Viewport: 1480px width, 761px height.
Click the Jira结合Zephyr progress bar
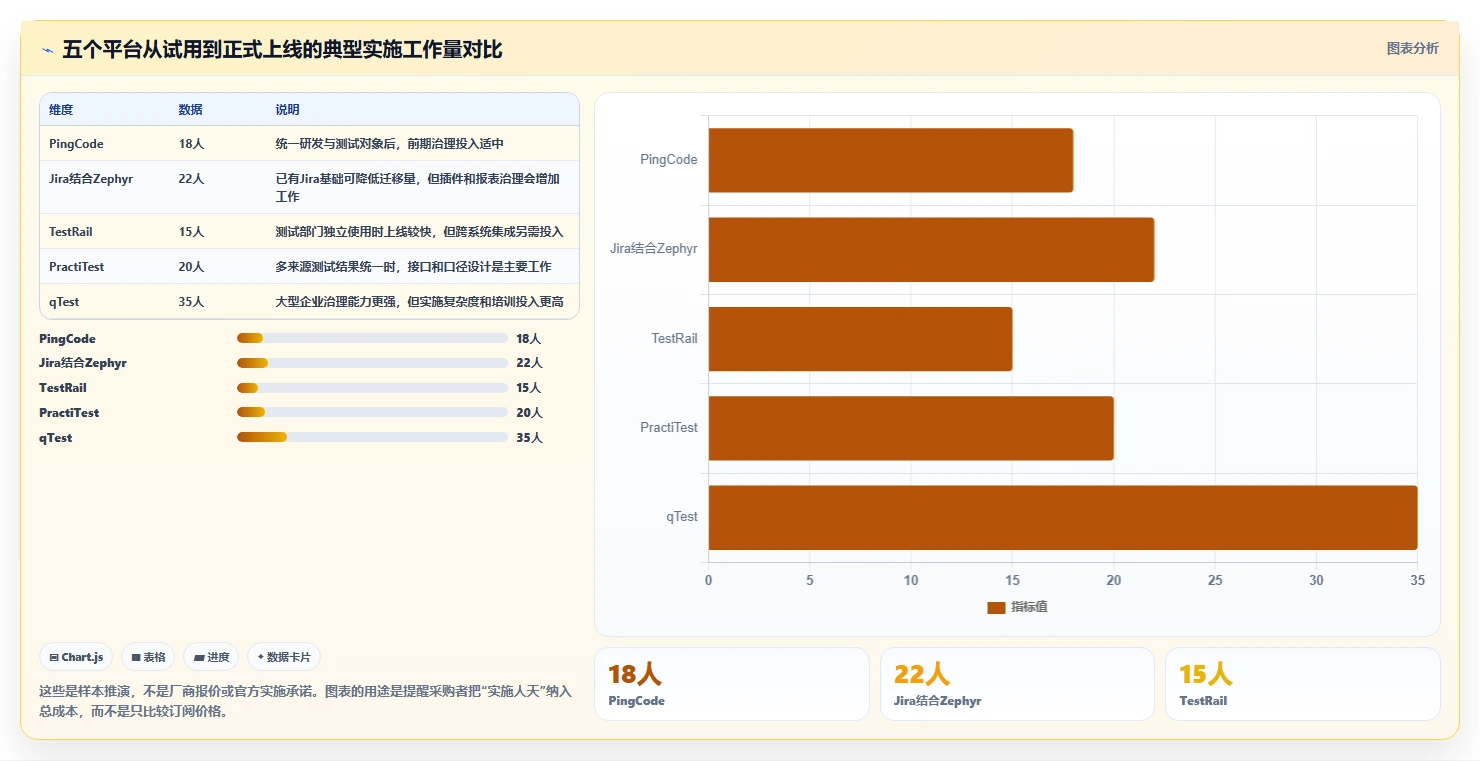pos(372,363)
